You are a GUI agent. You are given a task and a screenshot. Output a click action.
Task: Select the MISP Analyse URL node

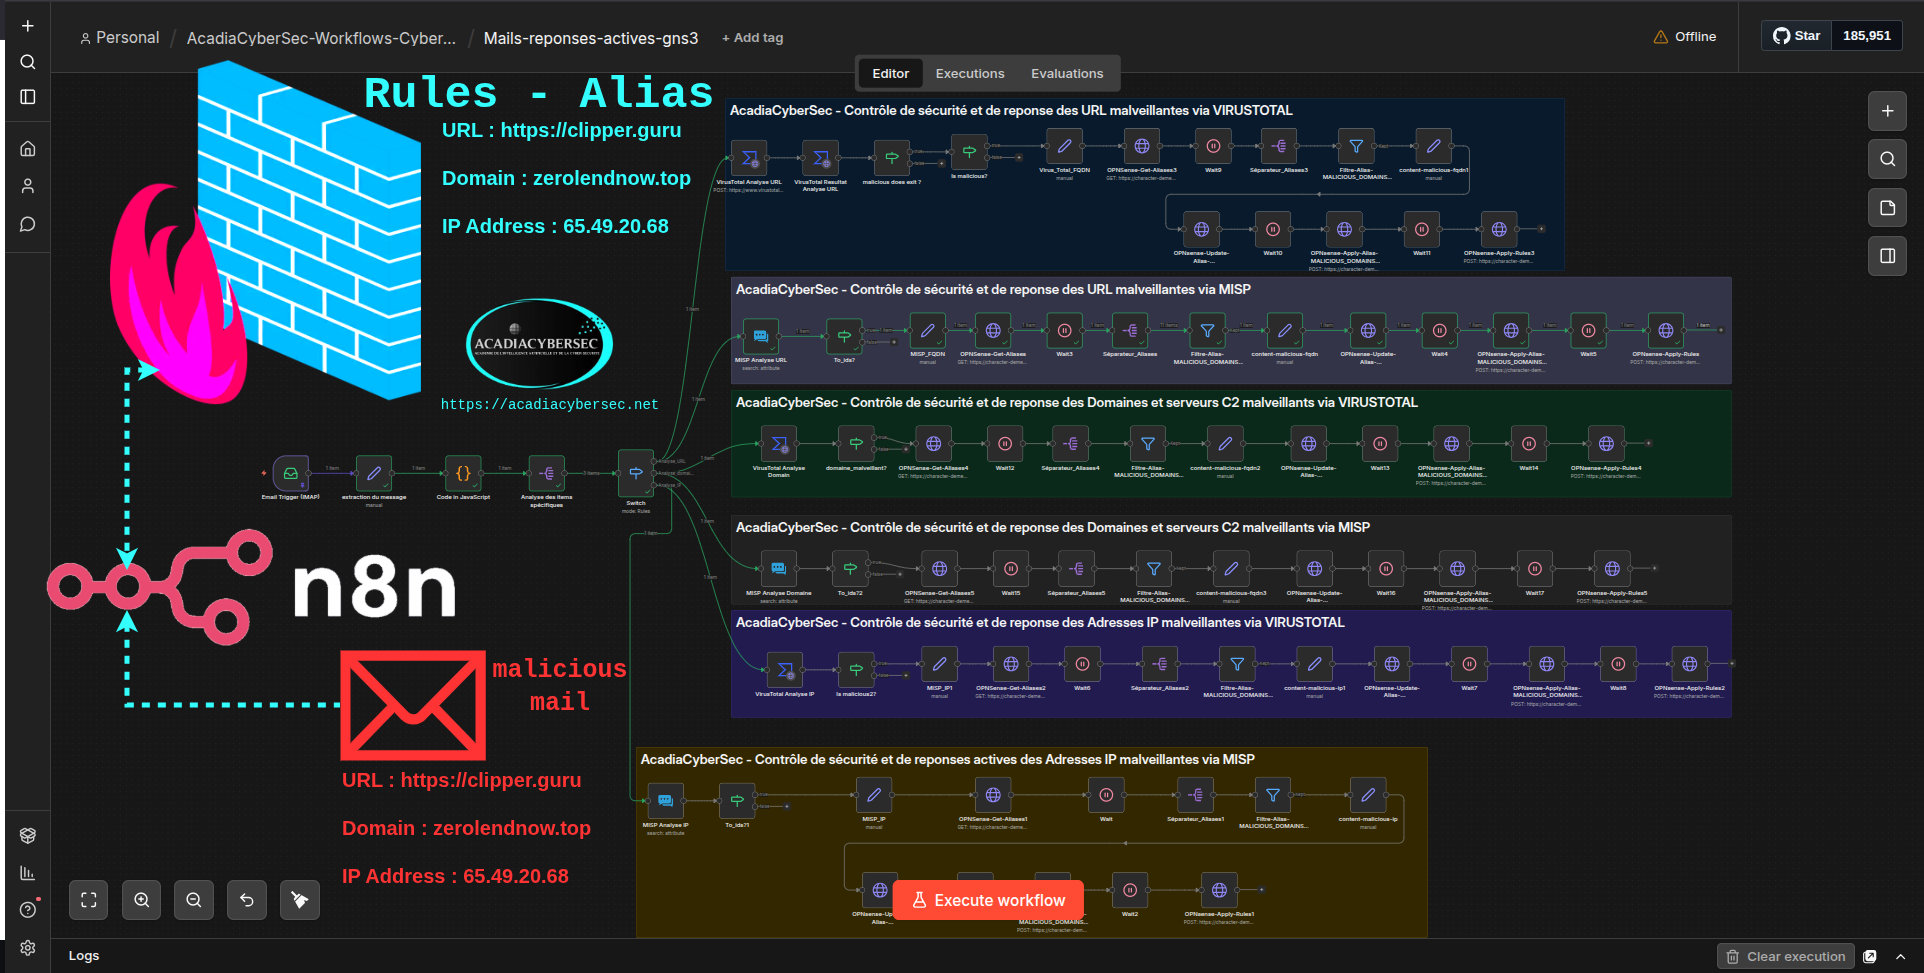click(760, 336)
